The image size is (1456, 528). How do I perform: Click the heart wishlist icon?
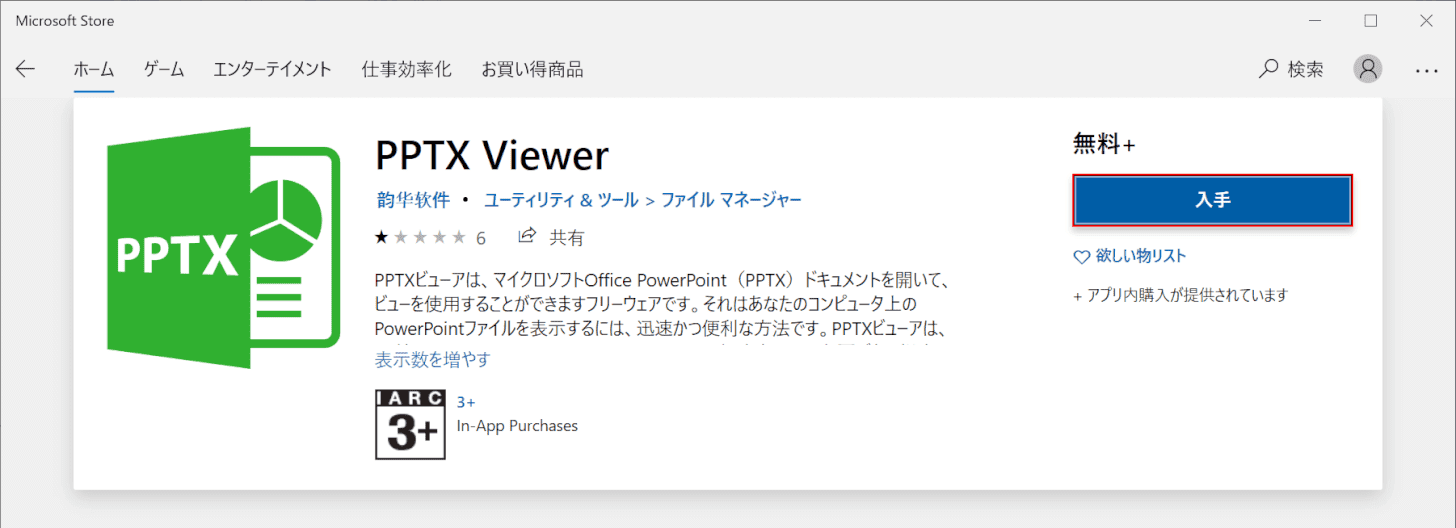pos(1081,257)
